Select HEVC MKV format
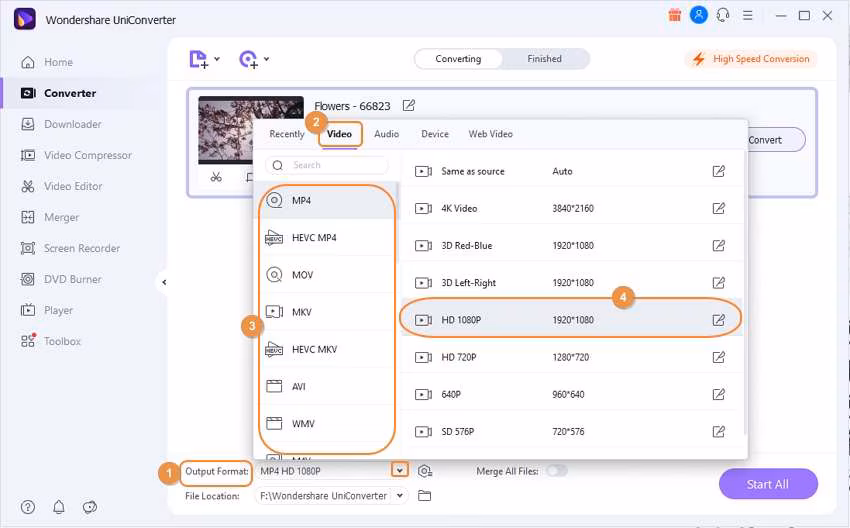The height and width of the screenshot is (528, 850). click(x=326, y=349)
